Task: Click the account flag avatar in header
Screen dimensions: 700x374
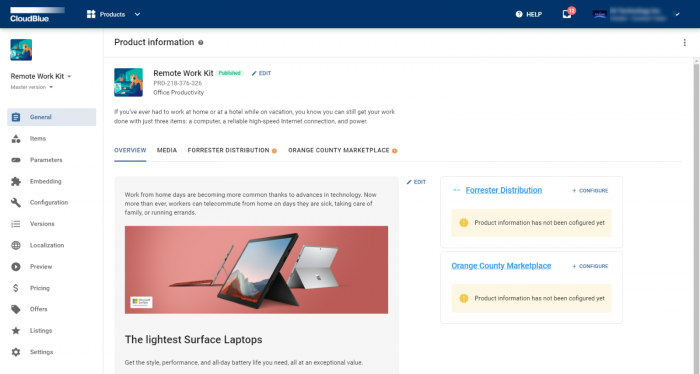Action: [600, 14]
